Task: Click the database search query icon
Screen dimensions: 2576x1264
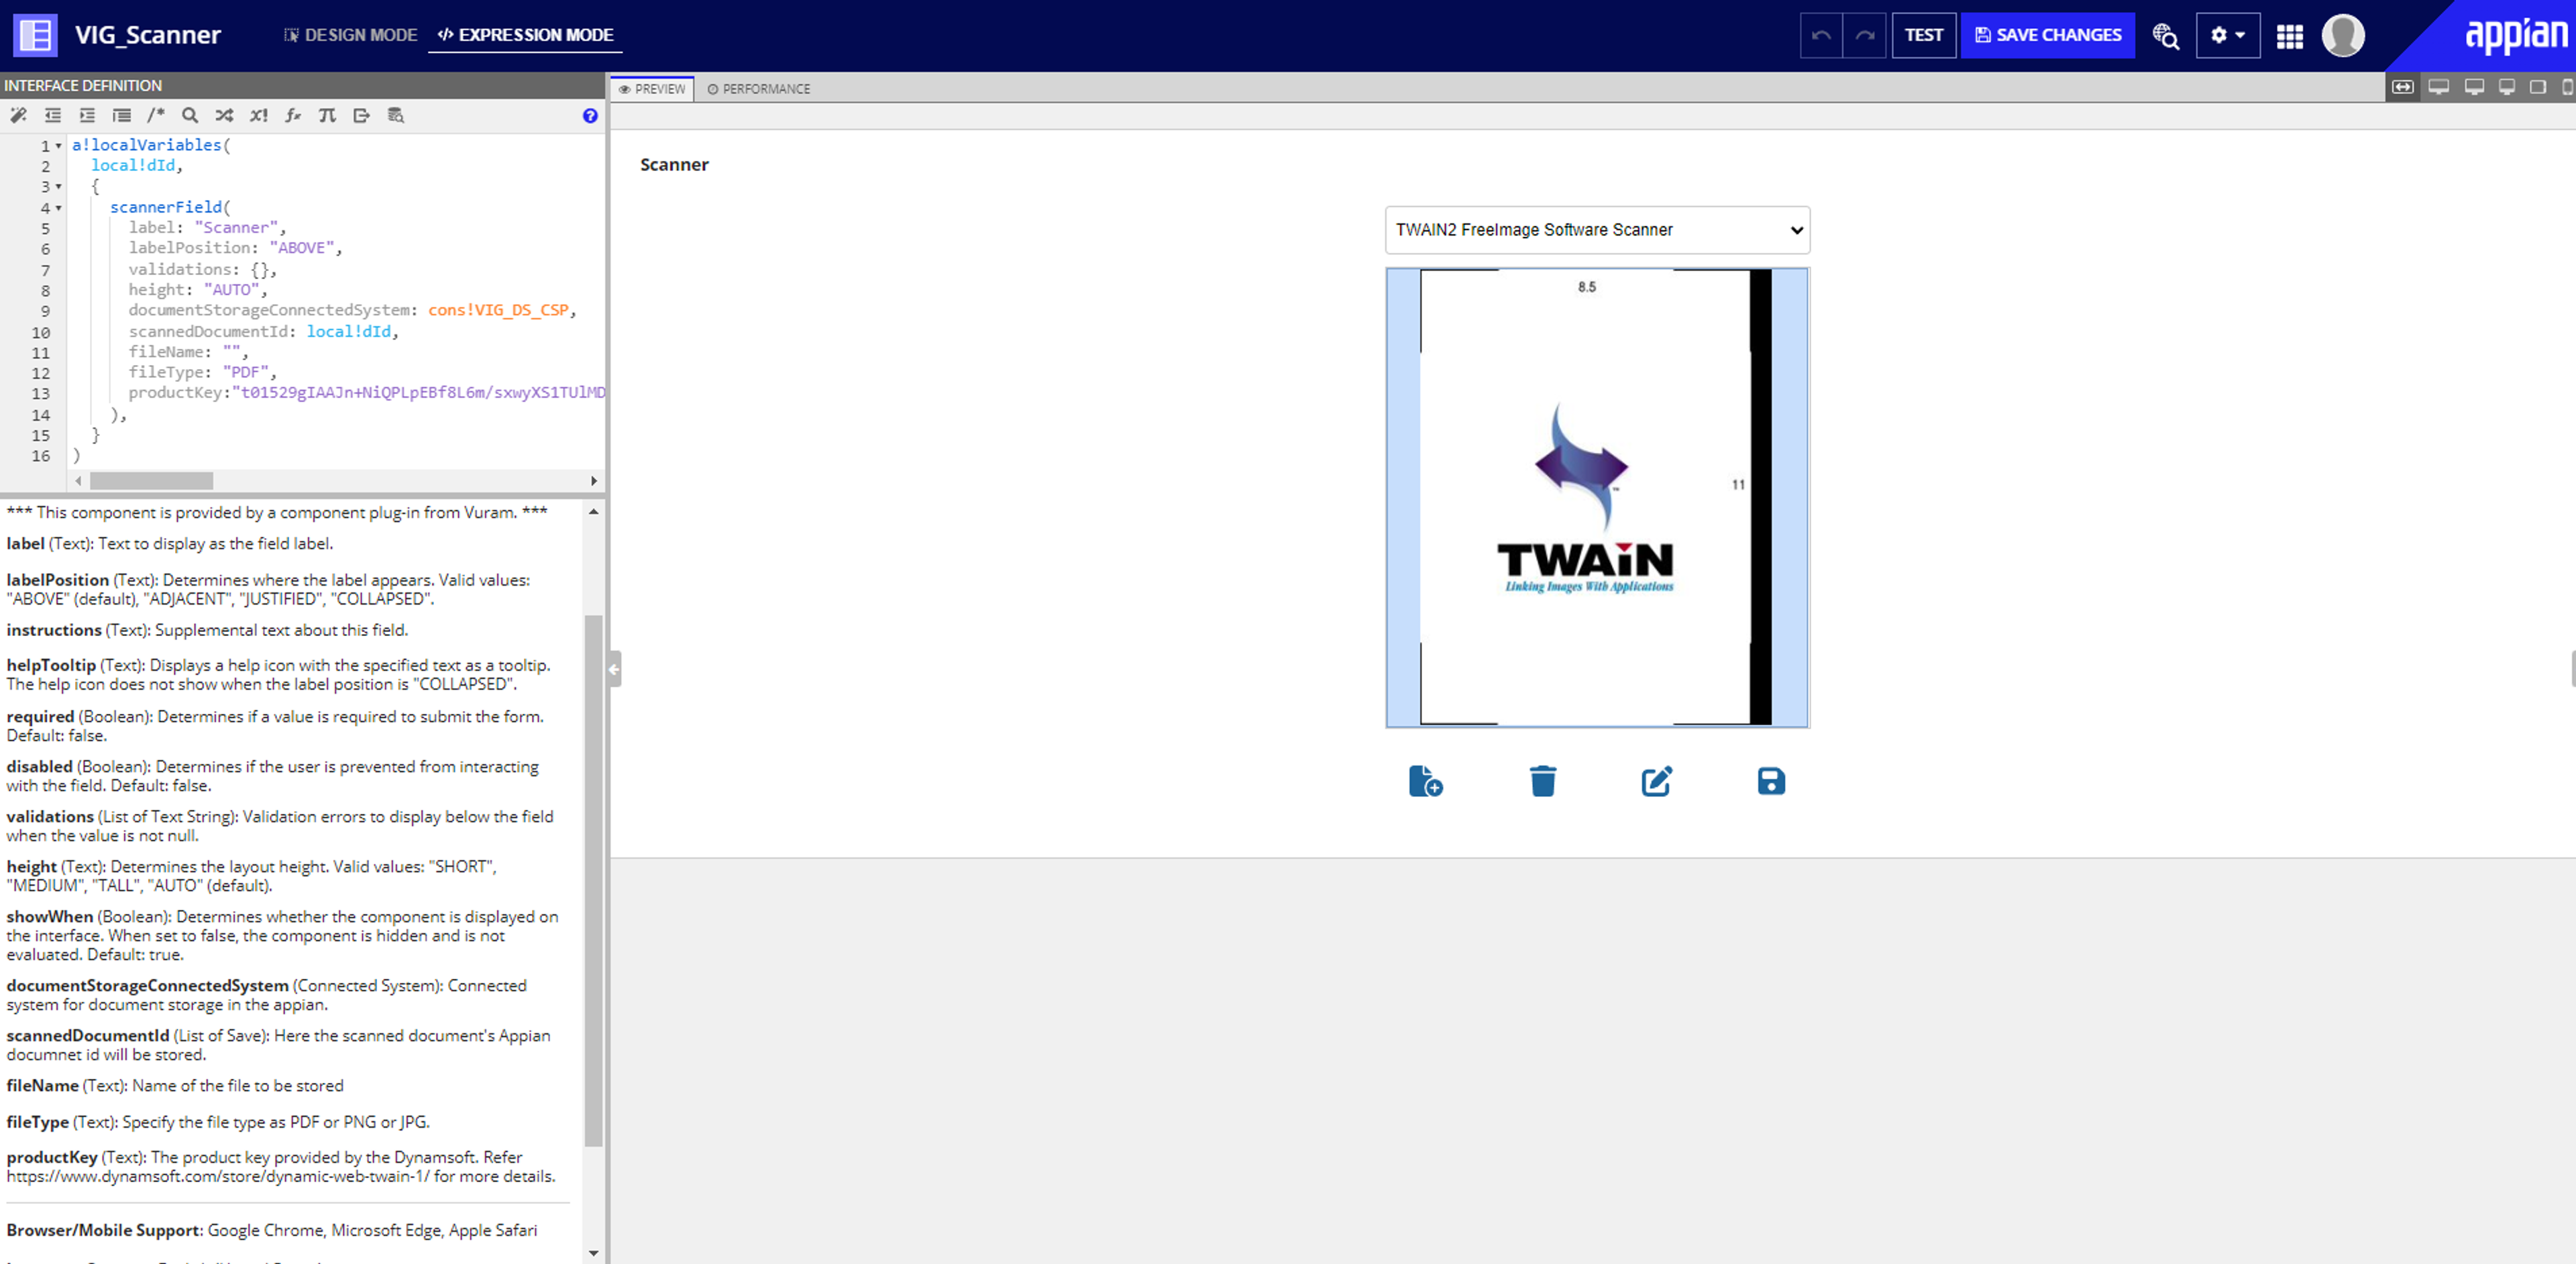Action: (x=396, y=116)
